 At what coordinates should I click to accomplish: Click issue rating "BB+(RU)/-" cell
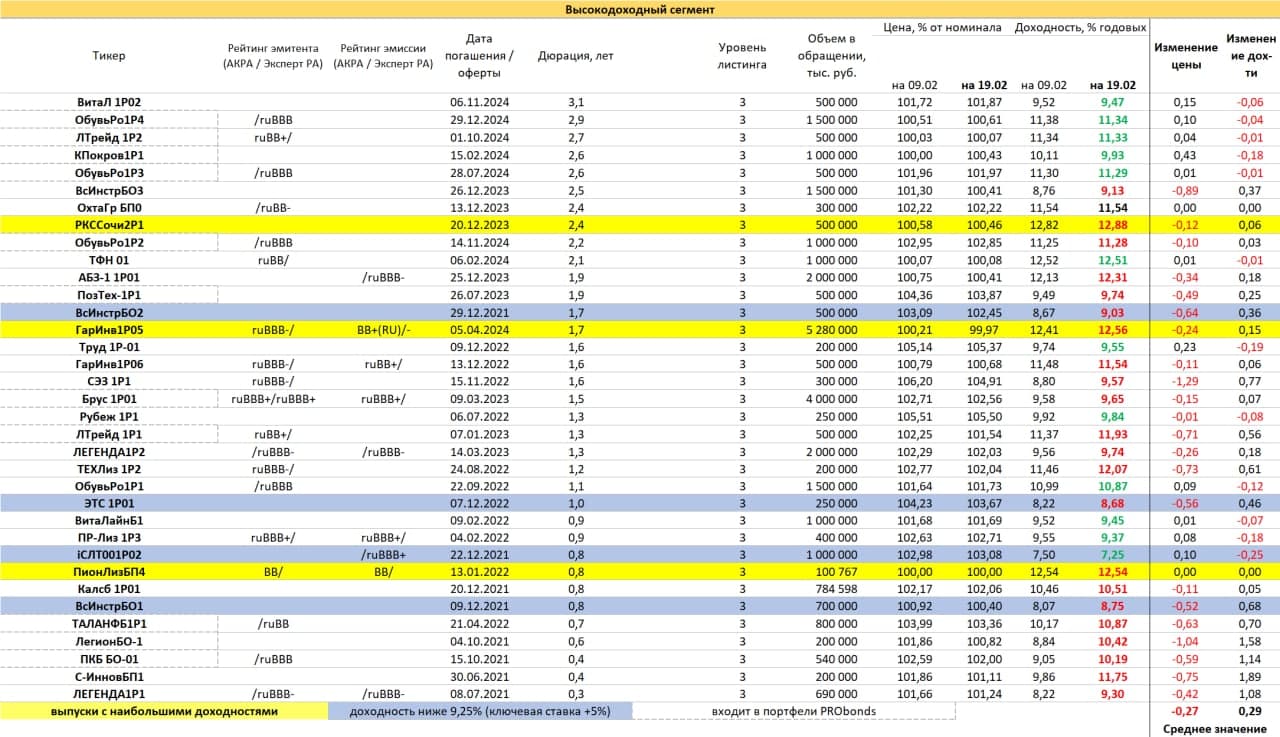click(x=384, y=329)
